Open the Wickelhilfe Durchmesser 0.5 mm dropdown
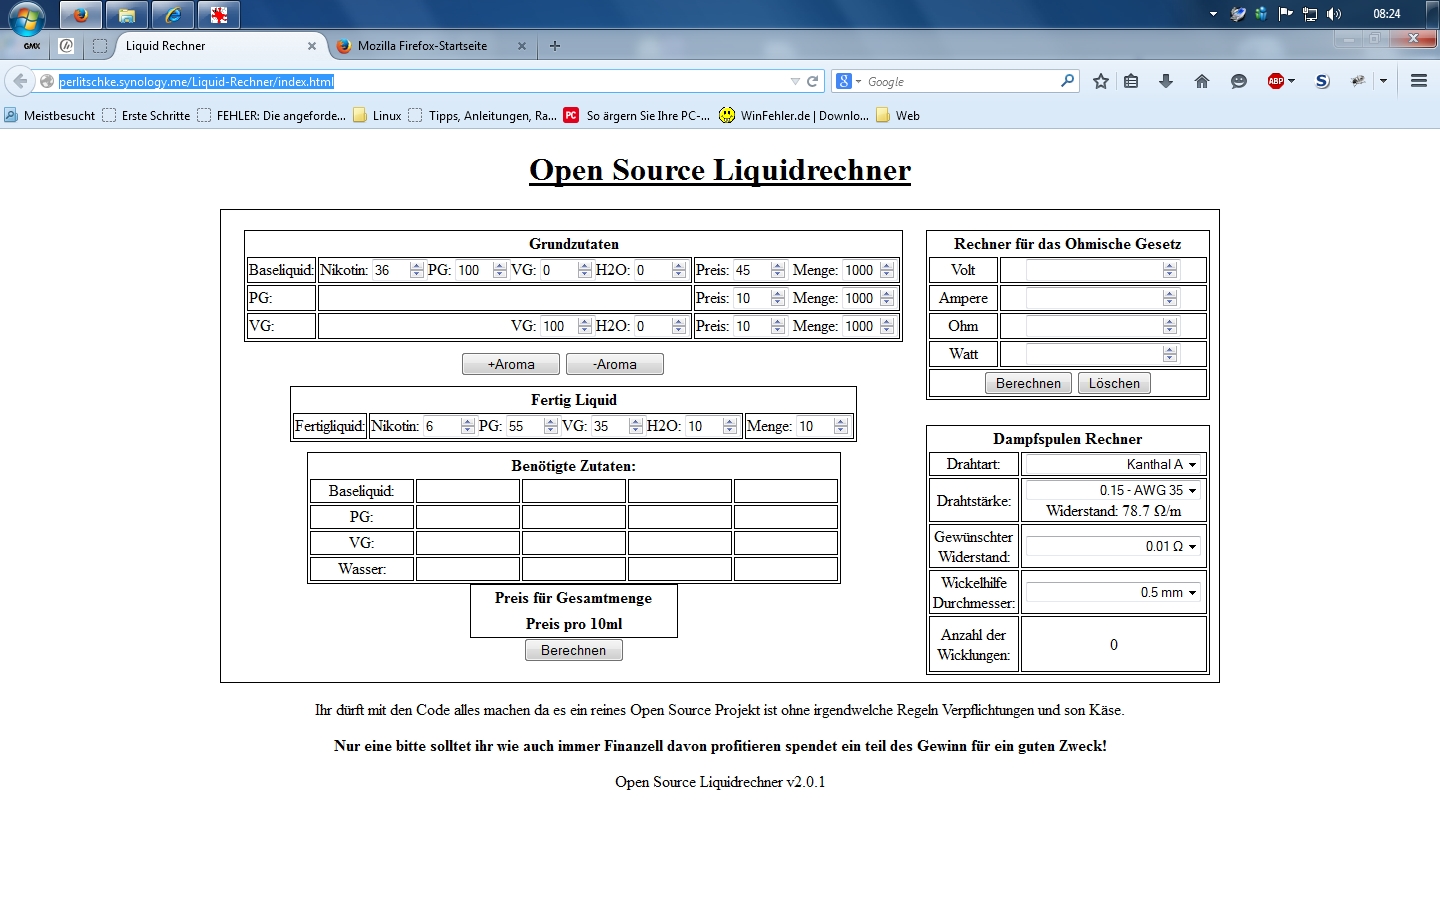The height and width of the screenshot is (900, 1440). click(1113, 592)
